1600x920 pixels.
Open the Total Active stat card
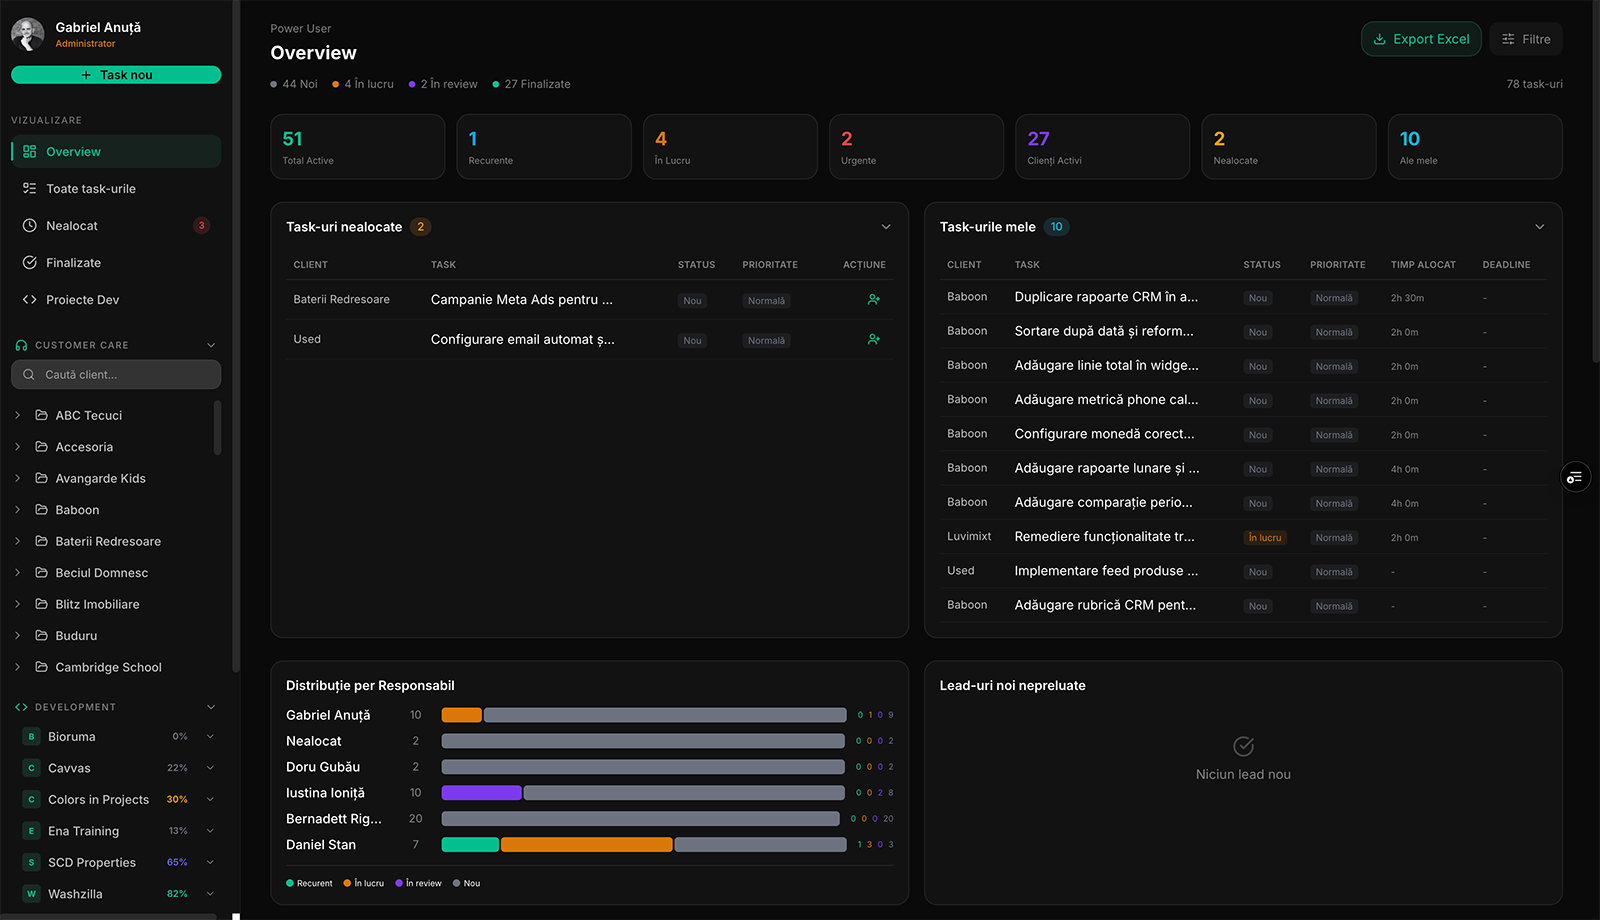point(357,147)
